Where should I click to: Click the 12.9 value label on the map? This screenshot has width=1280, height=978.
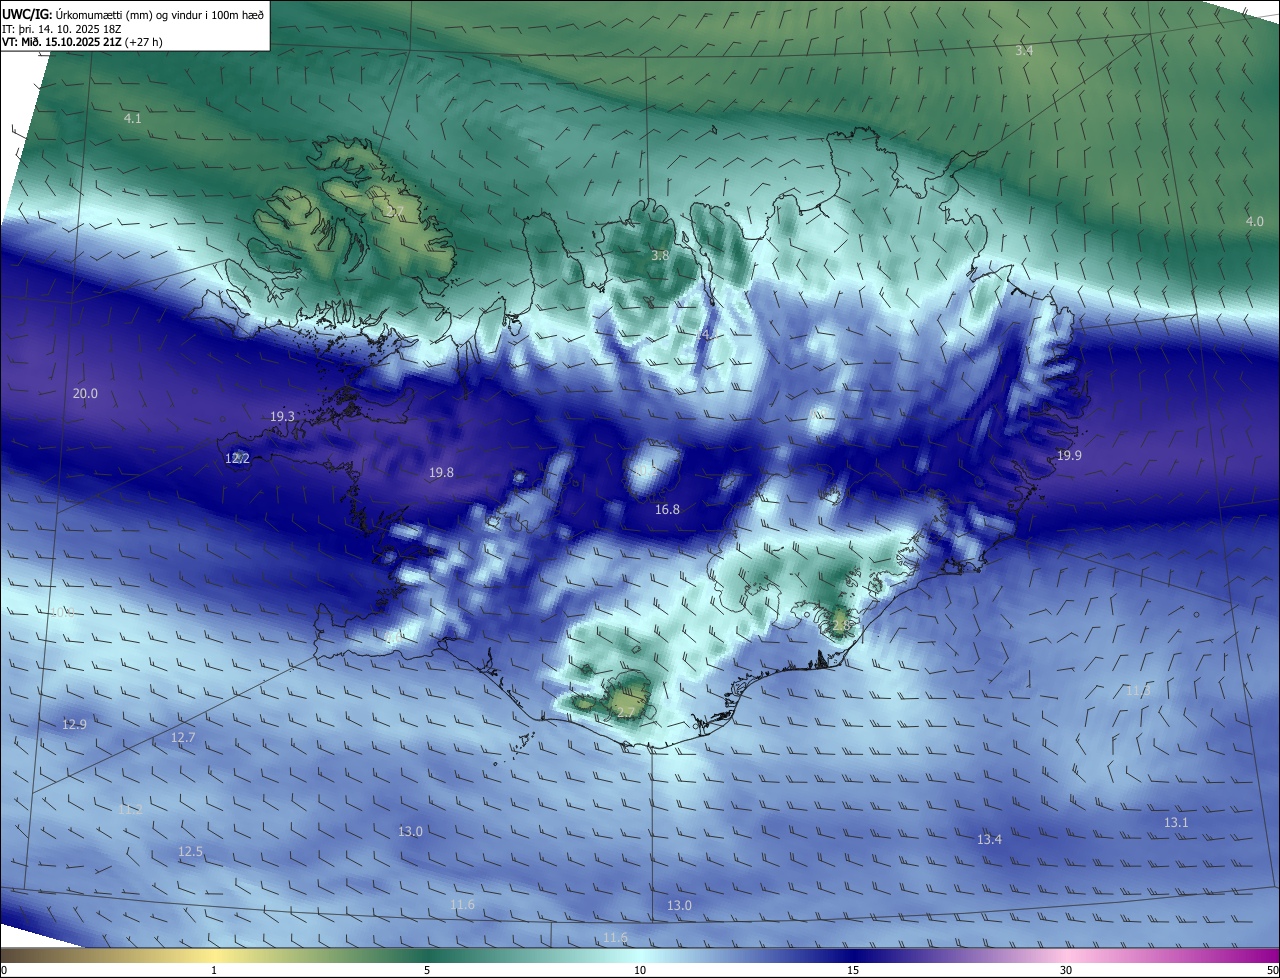point(74,724)
